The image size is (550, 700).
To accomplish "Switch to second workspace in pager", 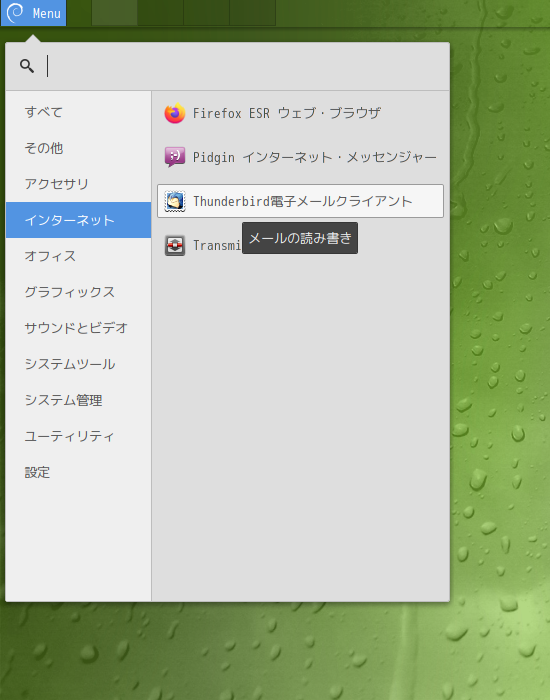I will [x=160, y=12].
